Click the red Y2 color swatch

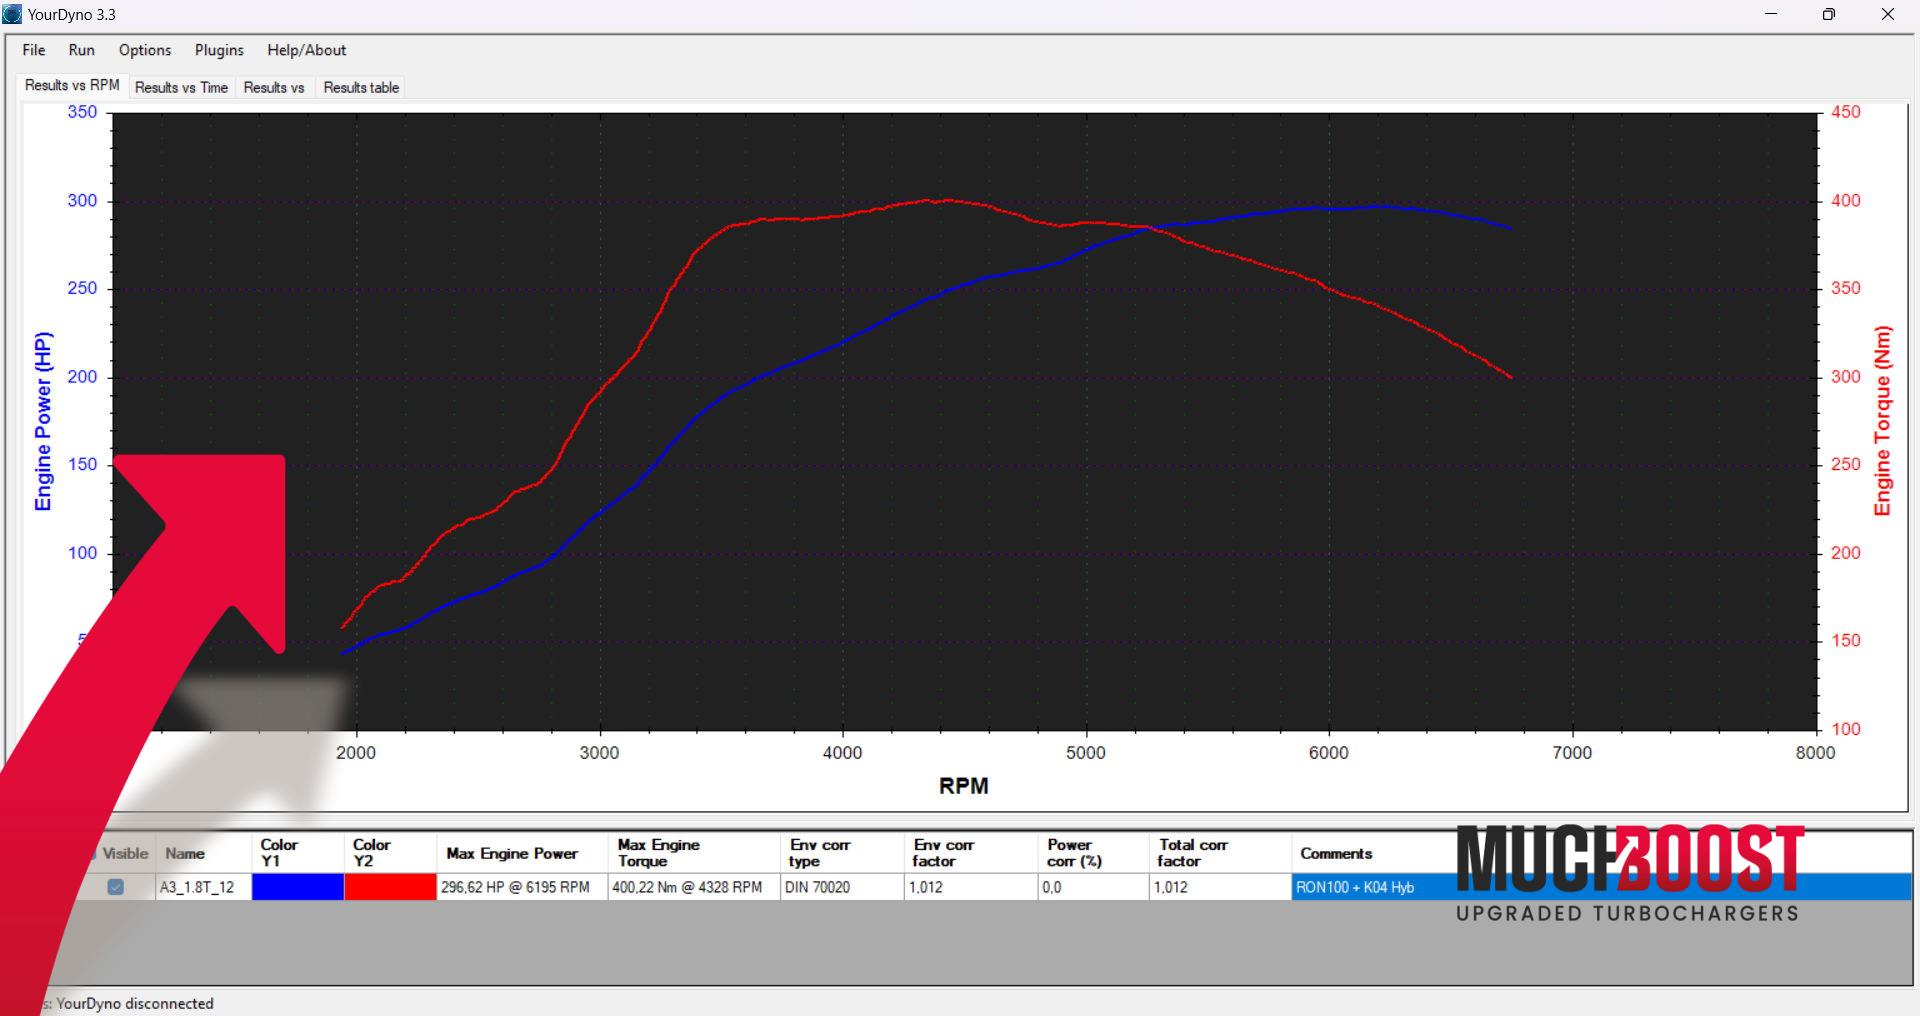(x=390, y=887)
